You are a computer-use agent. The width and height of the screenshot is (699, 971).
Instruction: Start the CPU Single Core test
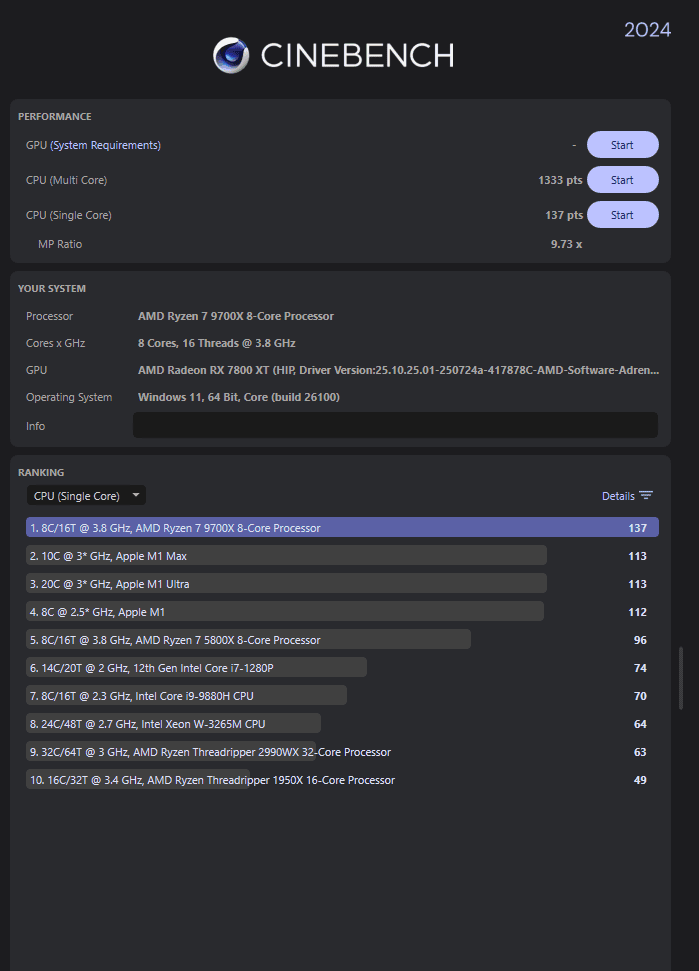tap(622, 215)
